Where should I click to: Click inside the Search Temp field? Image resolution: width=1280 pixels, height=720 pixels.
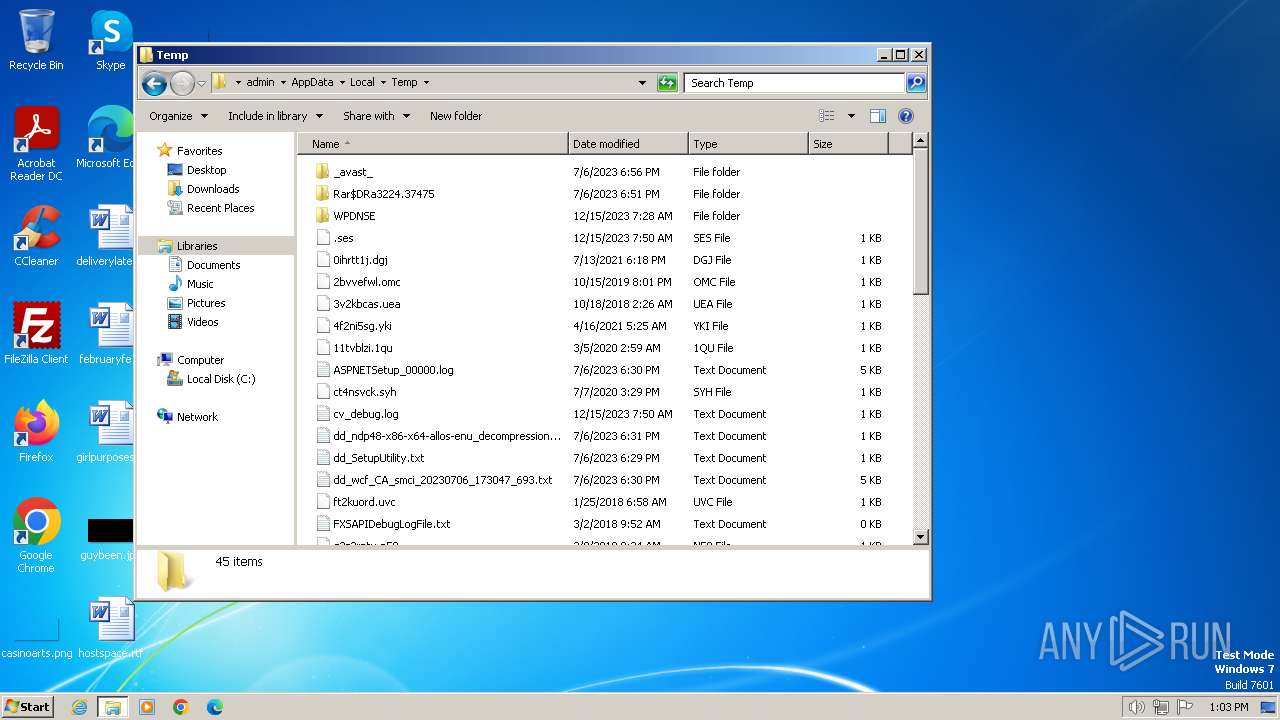point(795,83)
